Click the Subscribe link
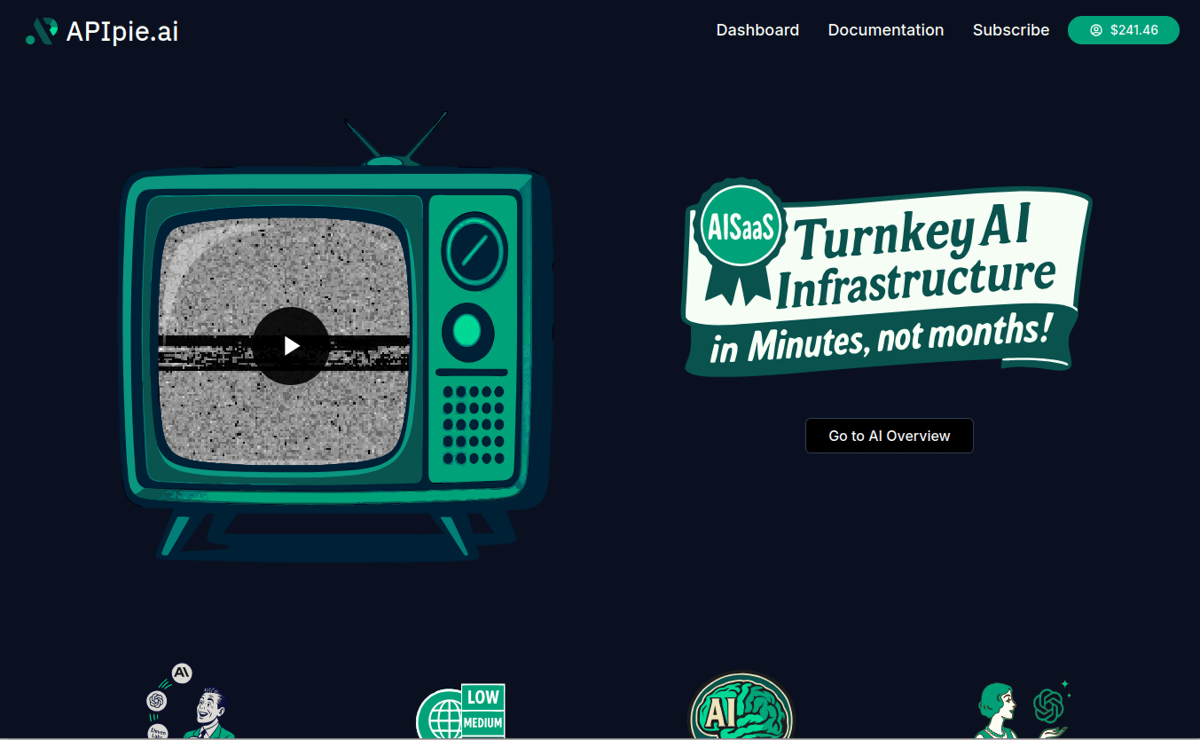Image resolution: width=1200 pixels, height=740 pixels. point(1011,30)
